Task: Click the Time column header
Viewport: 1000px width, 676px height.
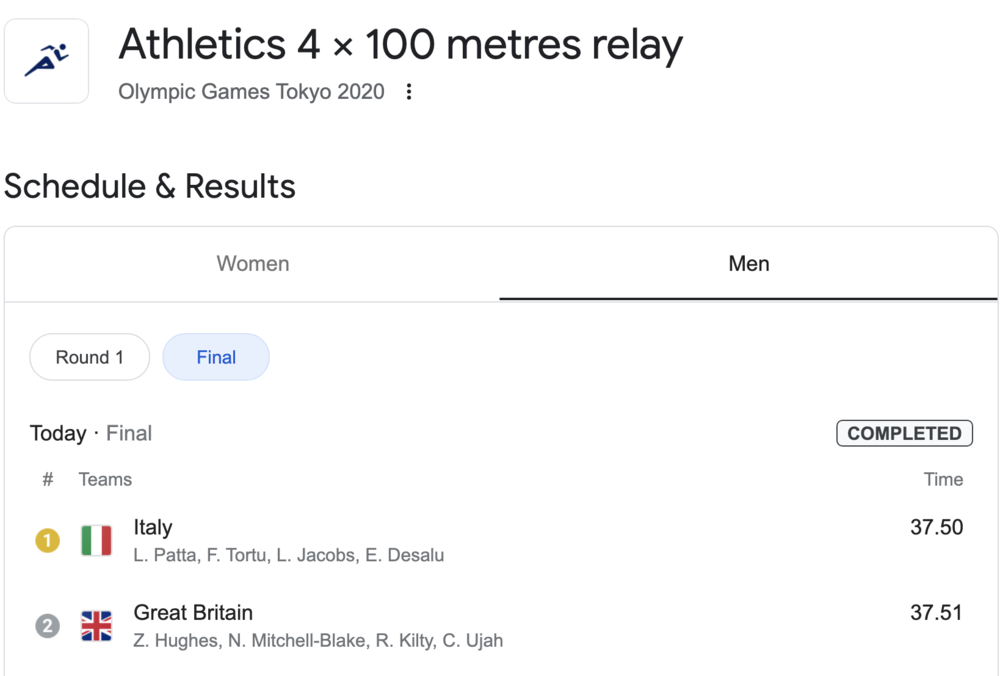Action: click(943, 480)
